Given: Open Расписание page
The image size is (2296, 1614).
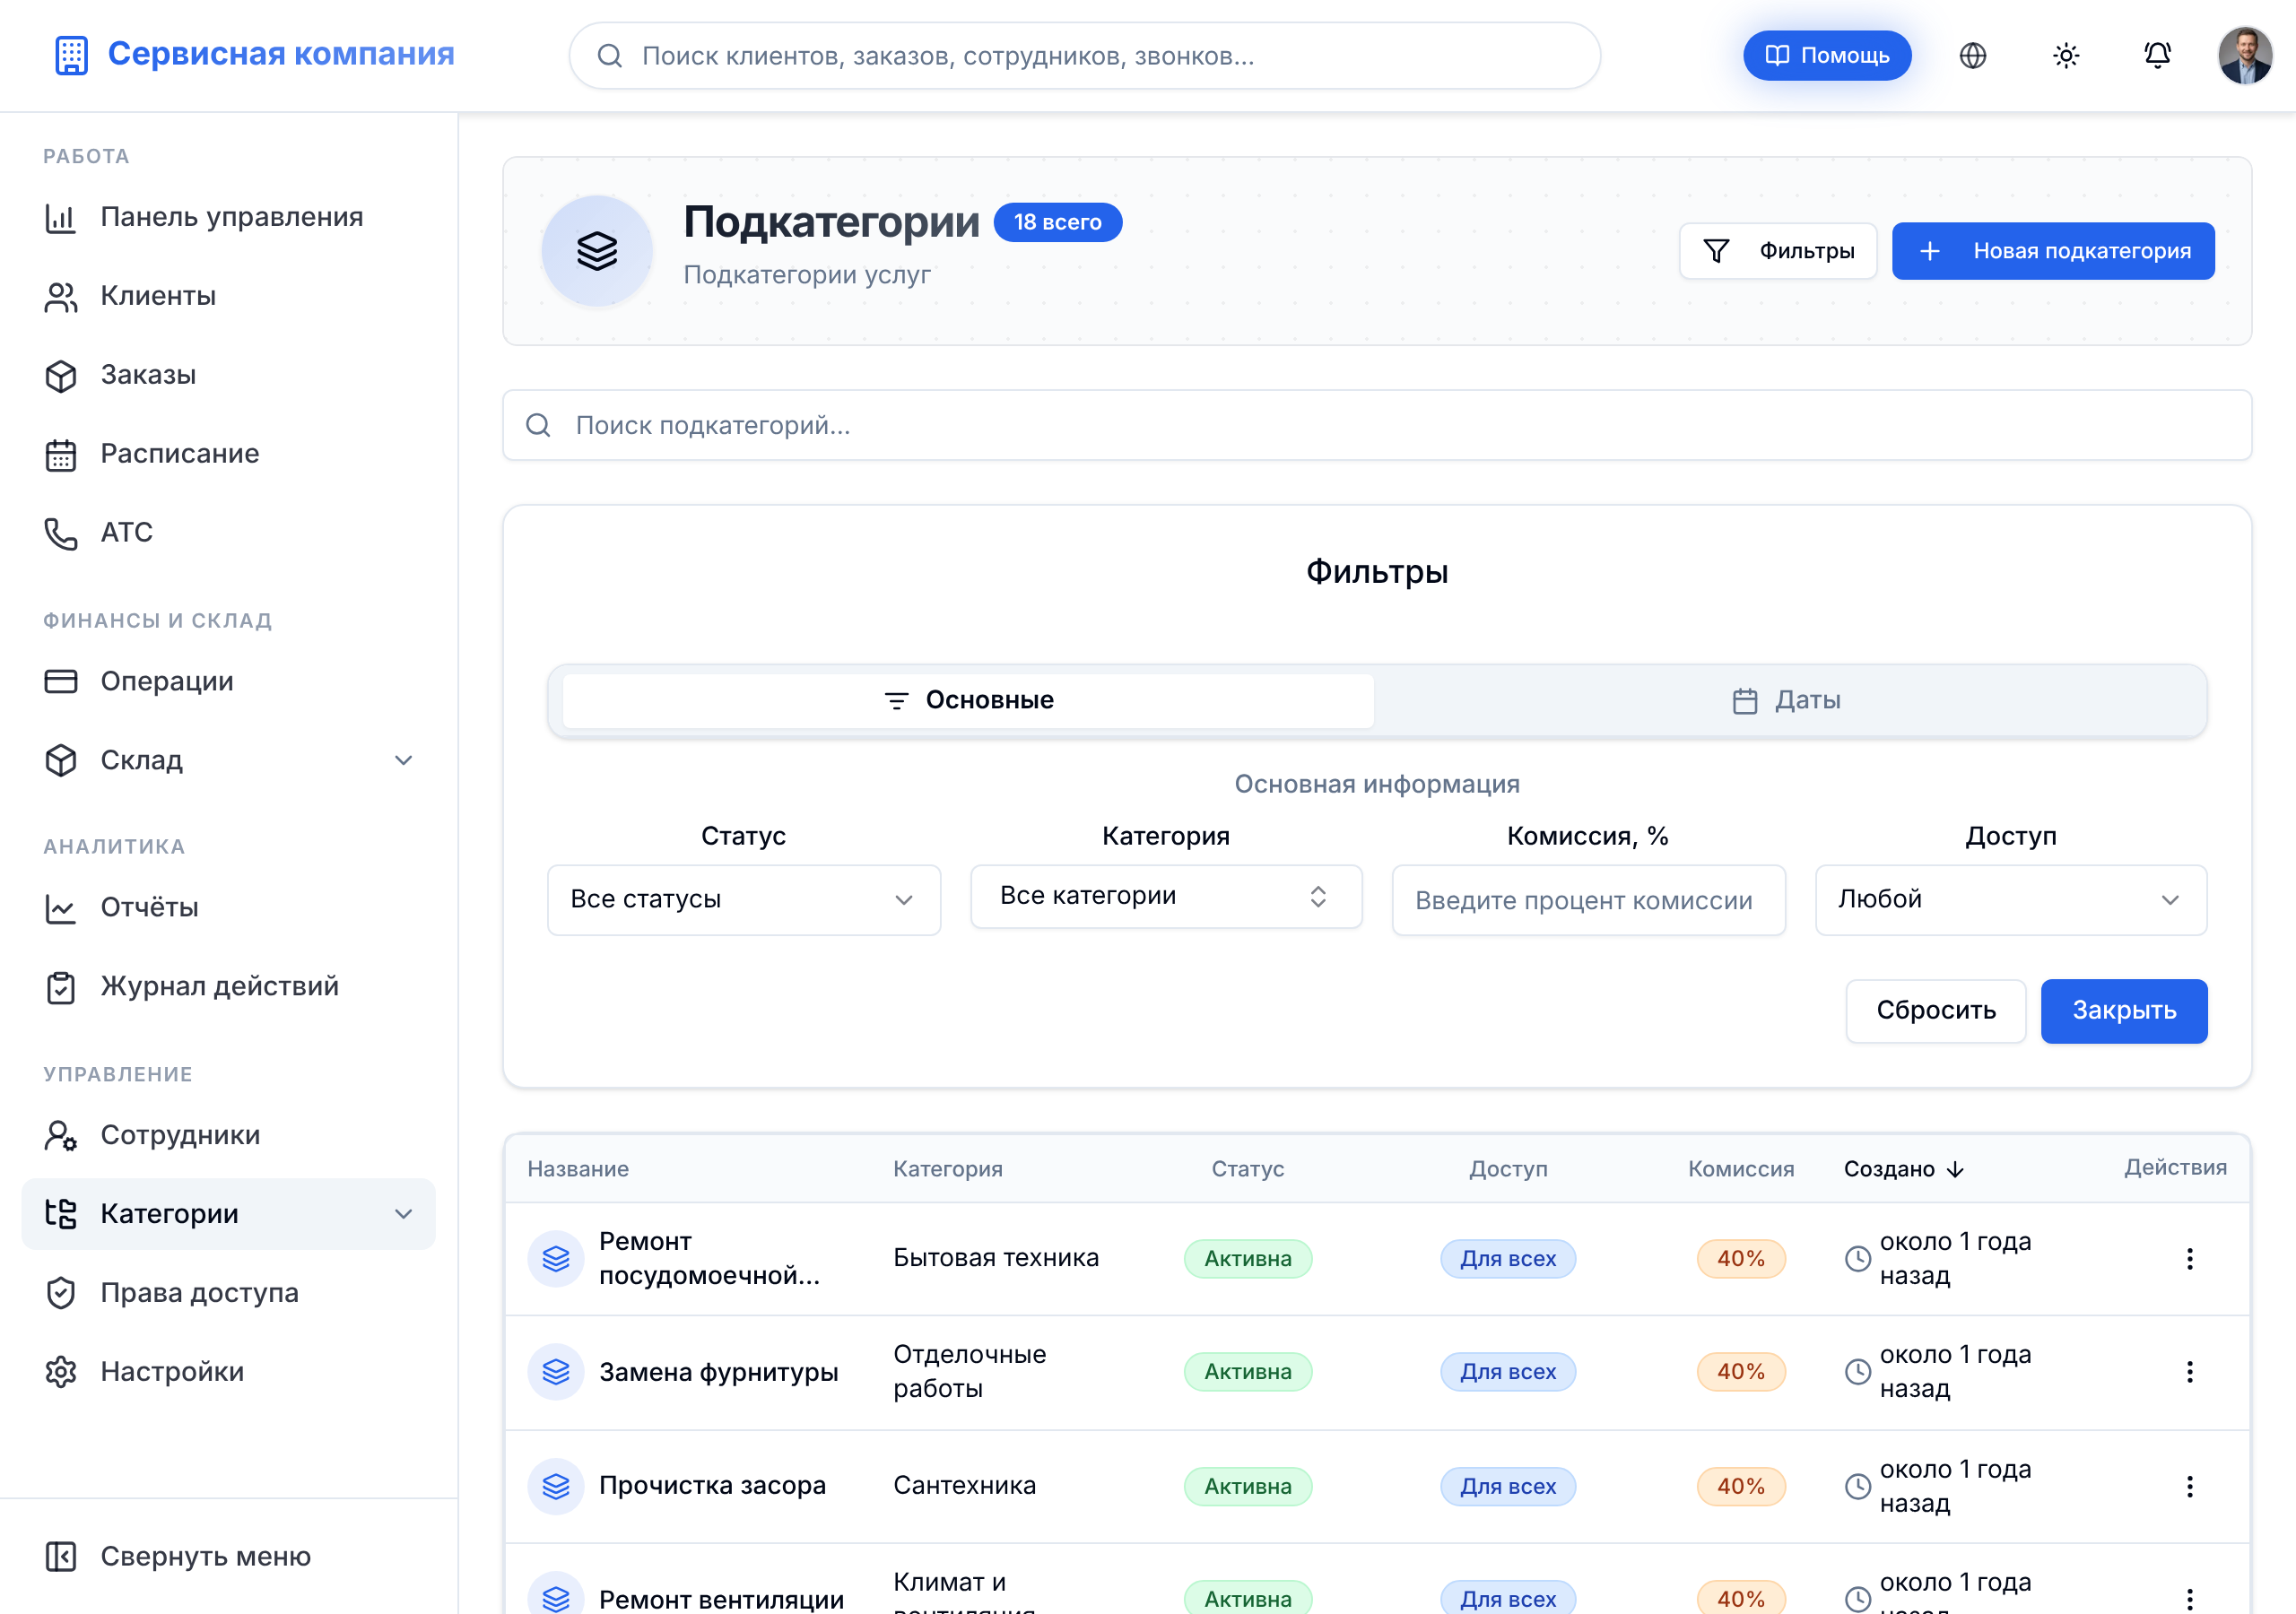Looking at the screenshot, I should (x=229, y=454).
